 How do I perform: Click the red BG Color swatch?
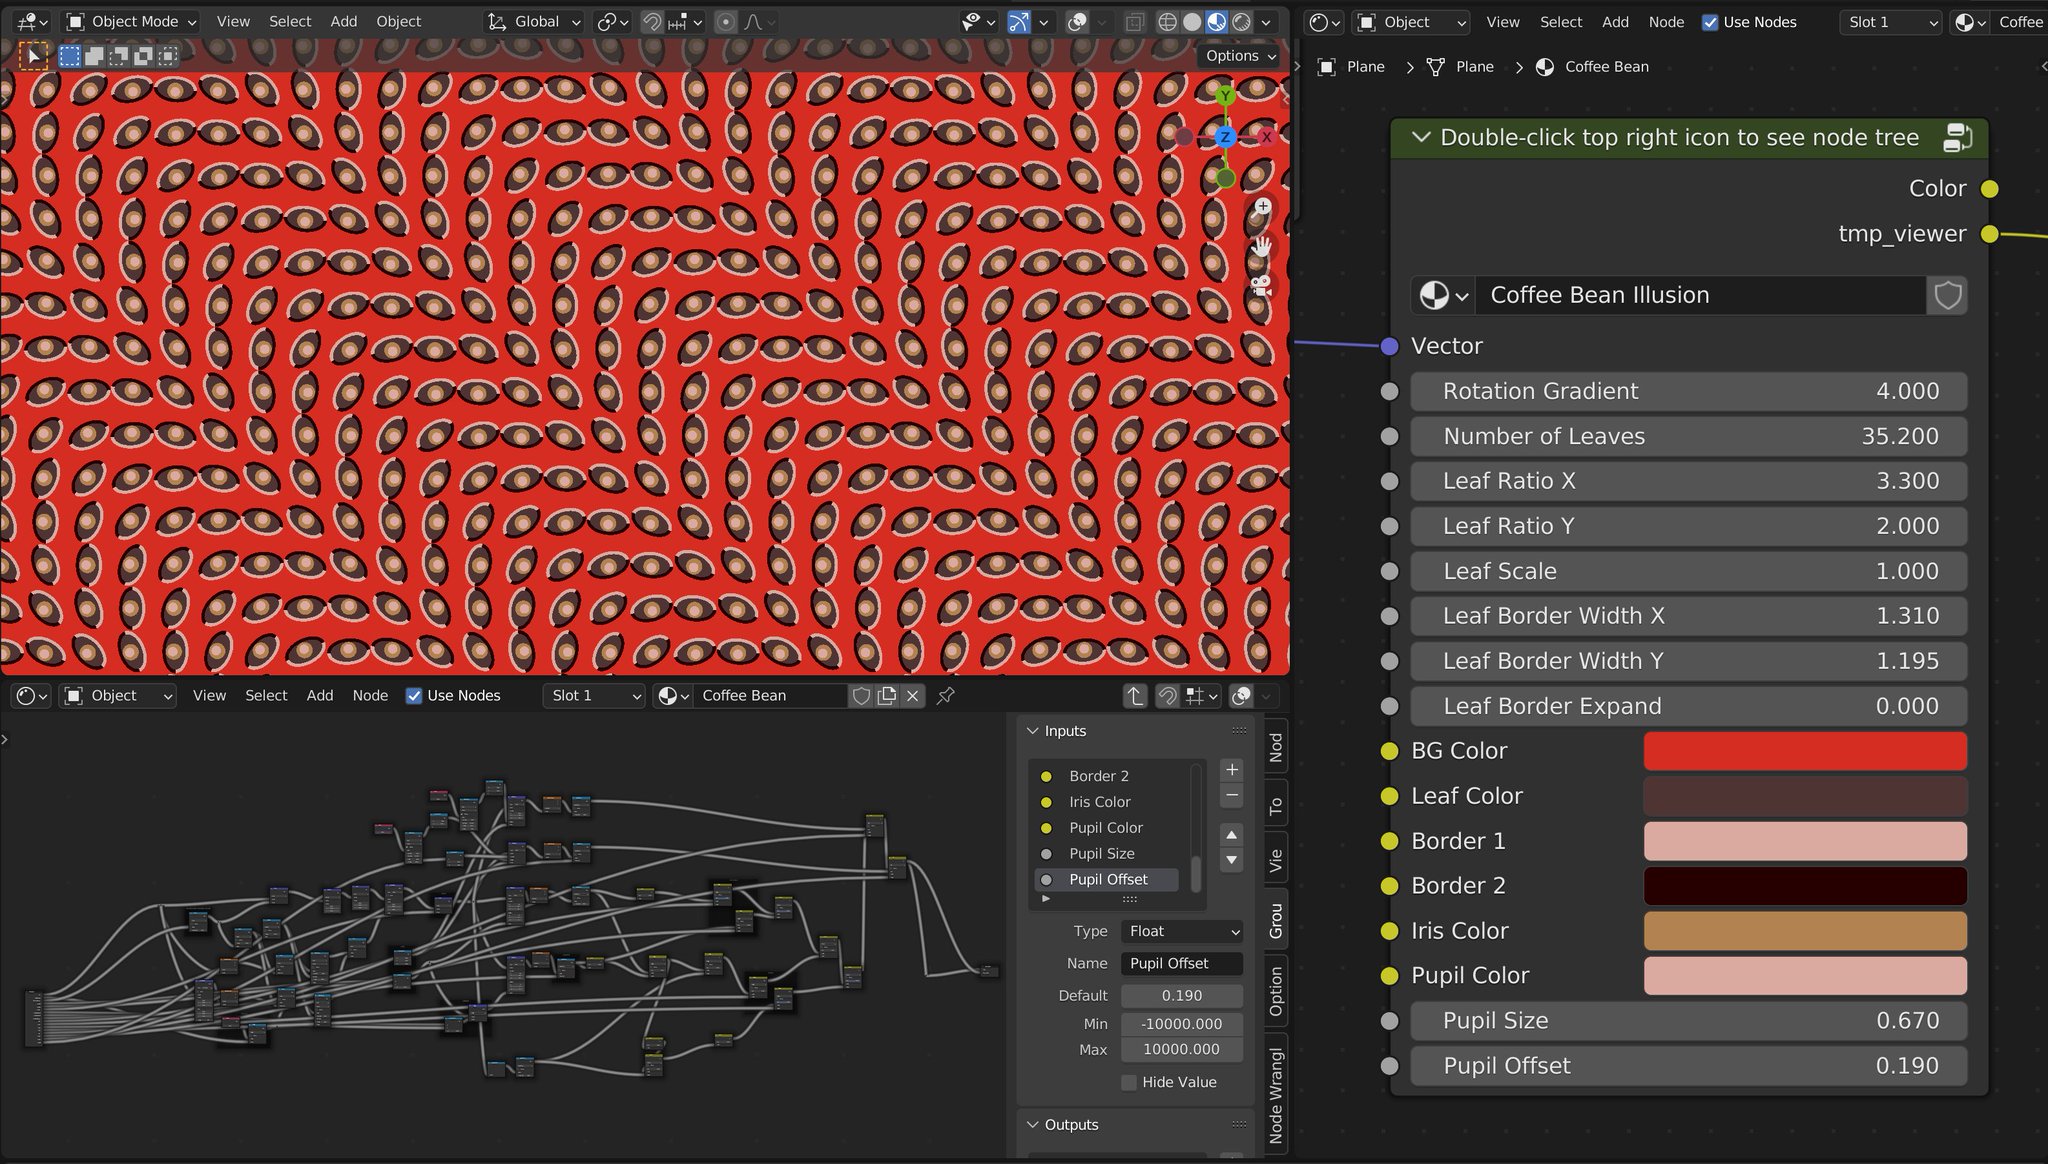click(x=1803, y=750)
